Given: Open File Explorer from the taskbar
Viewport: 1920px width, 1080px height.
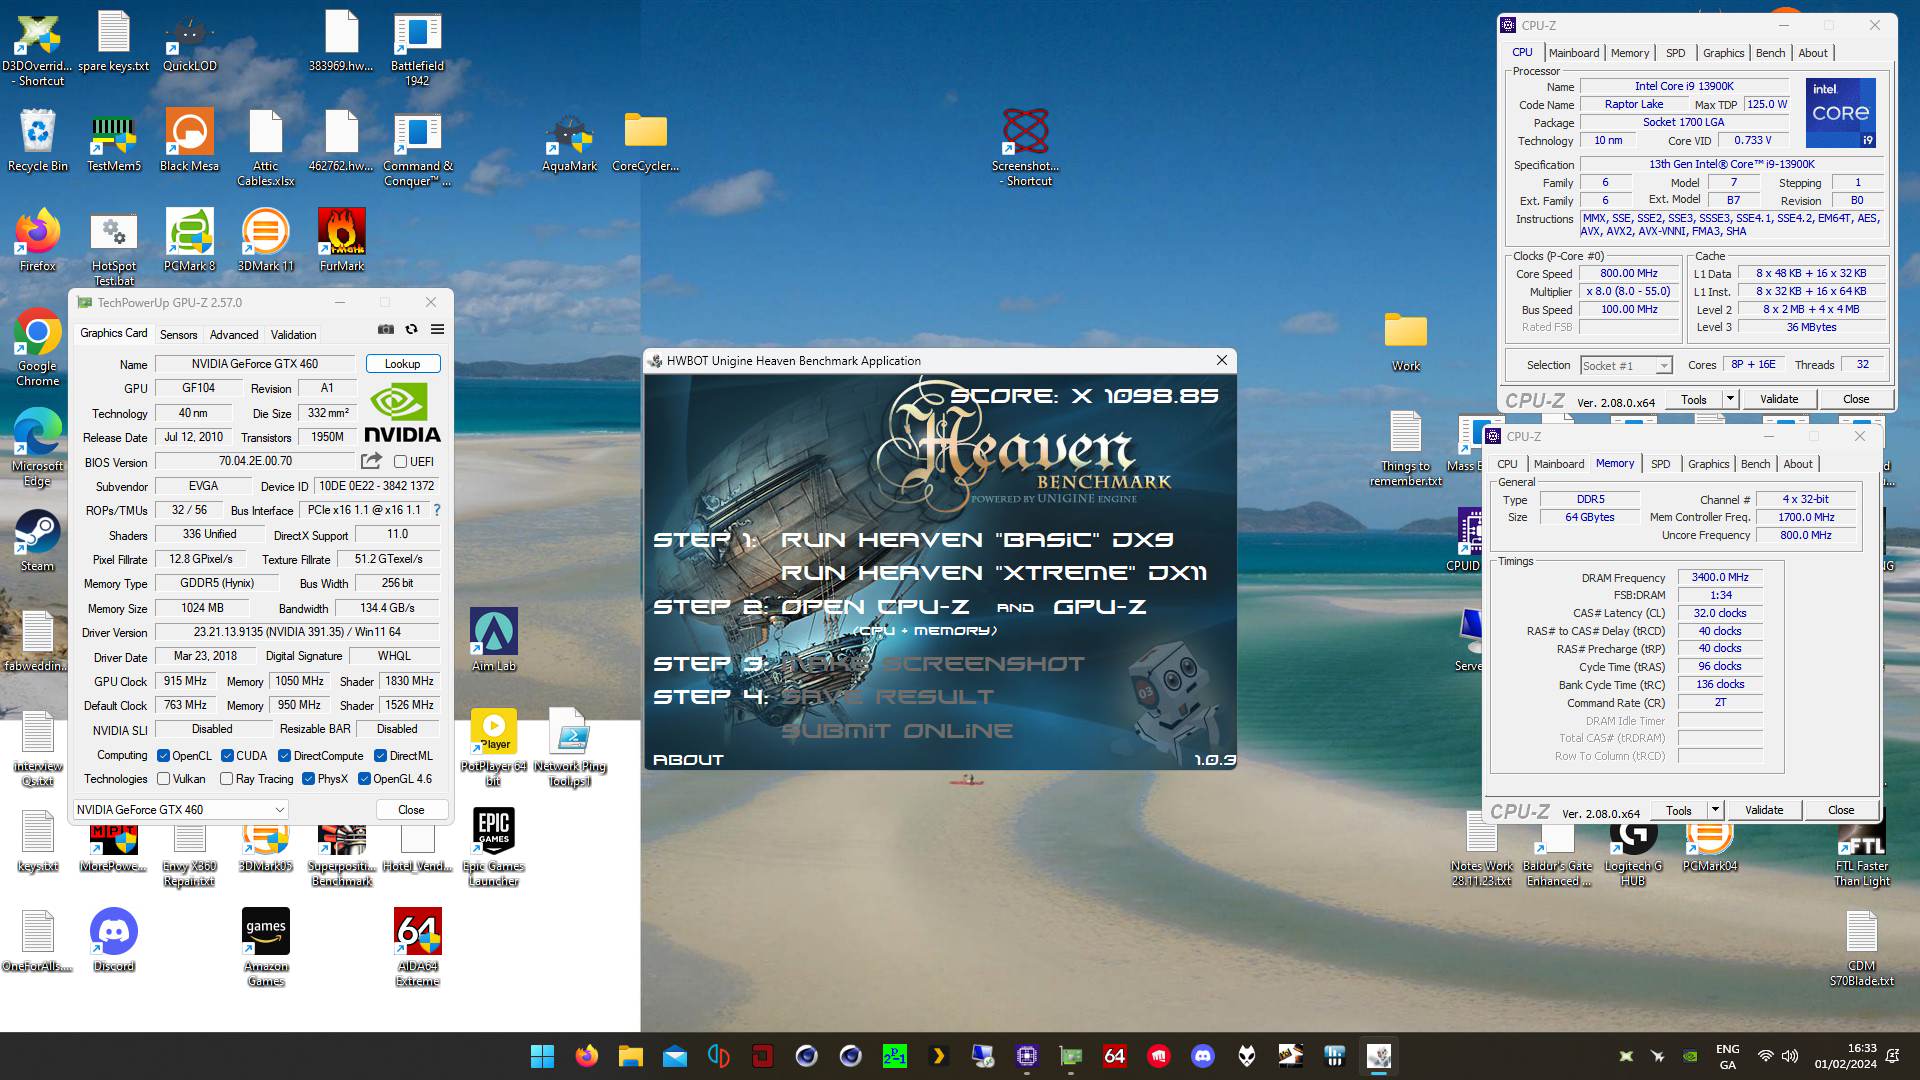Looking at the screenshot, I should click(630, 1056).
